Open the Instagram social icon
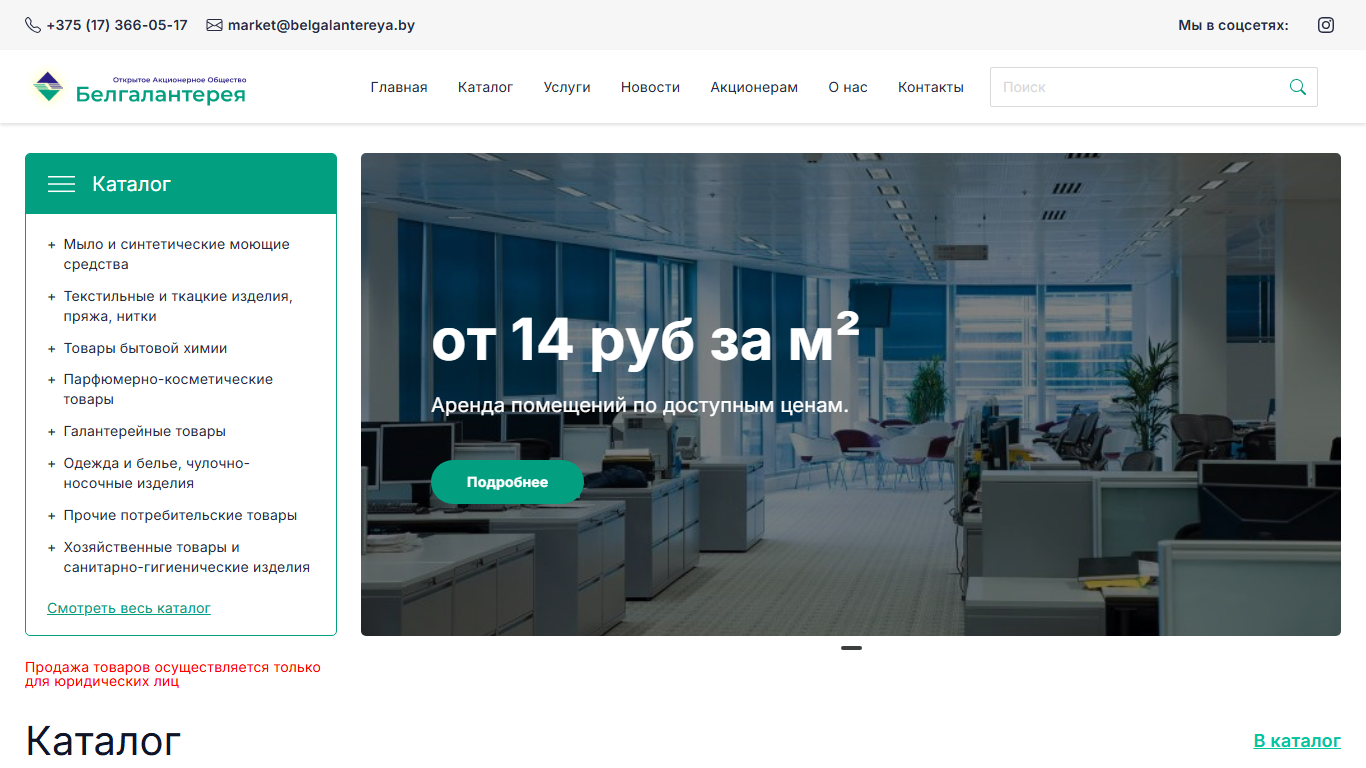1366x768 pixels. click(x=1326, y=25)
